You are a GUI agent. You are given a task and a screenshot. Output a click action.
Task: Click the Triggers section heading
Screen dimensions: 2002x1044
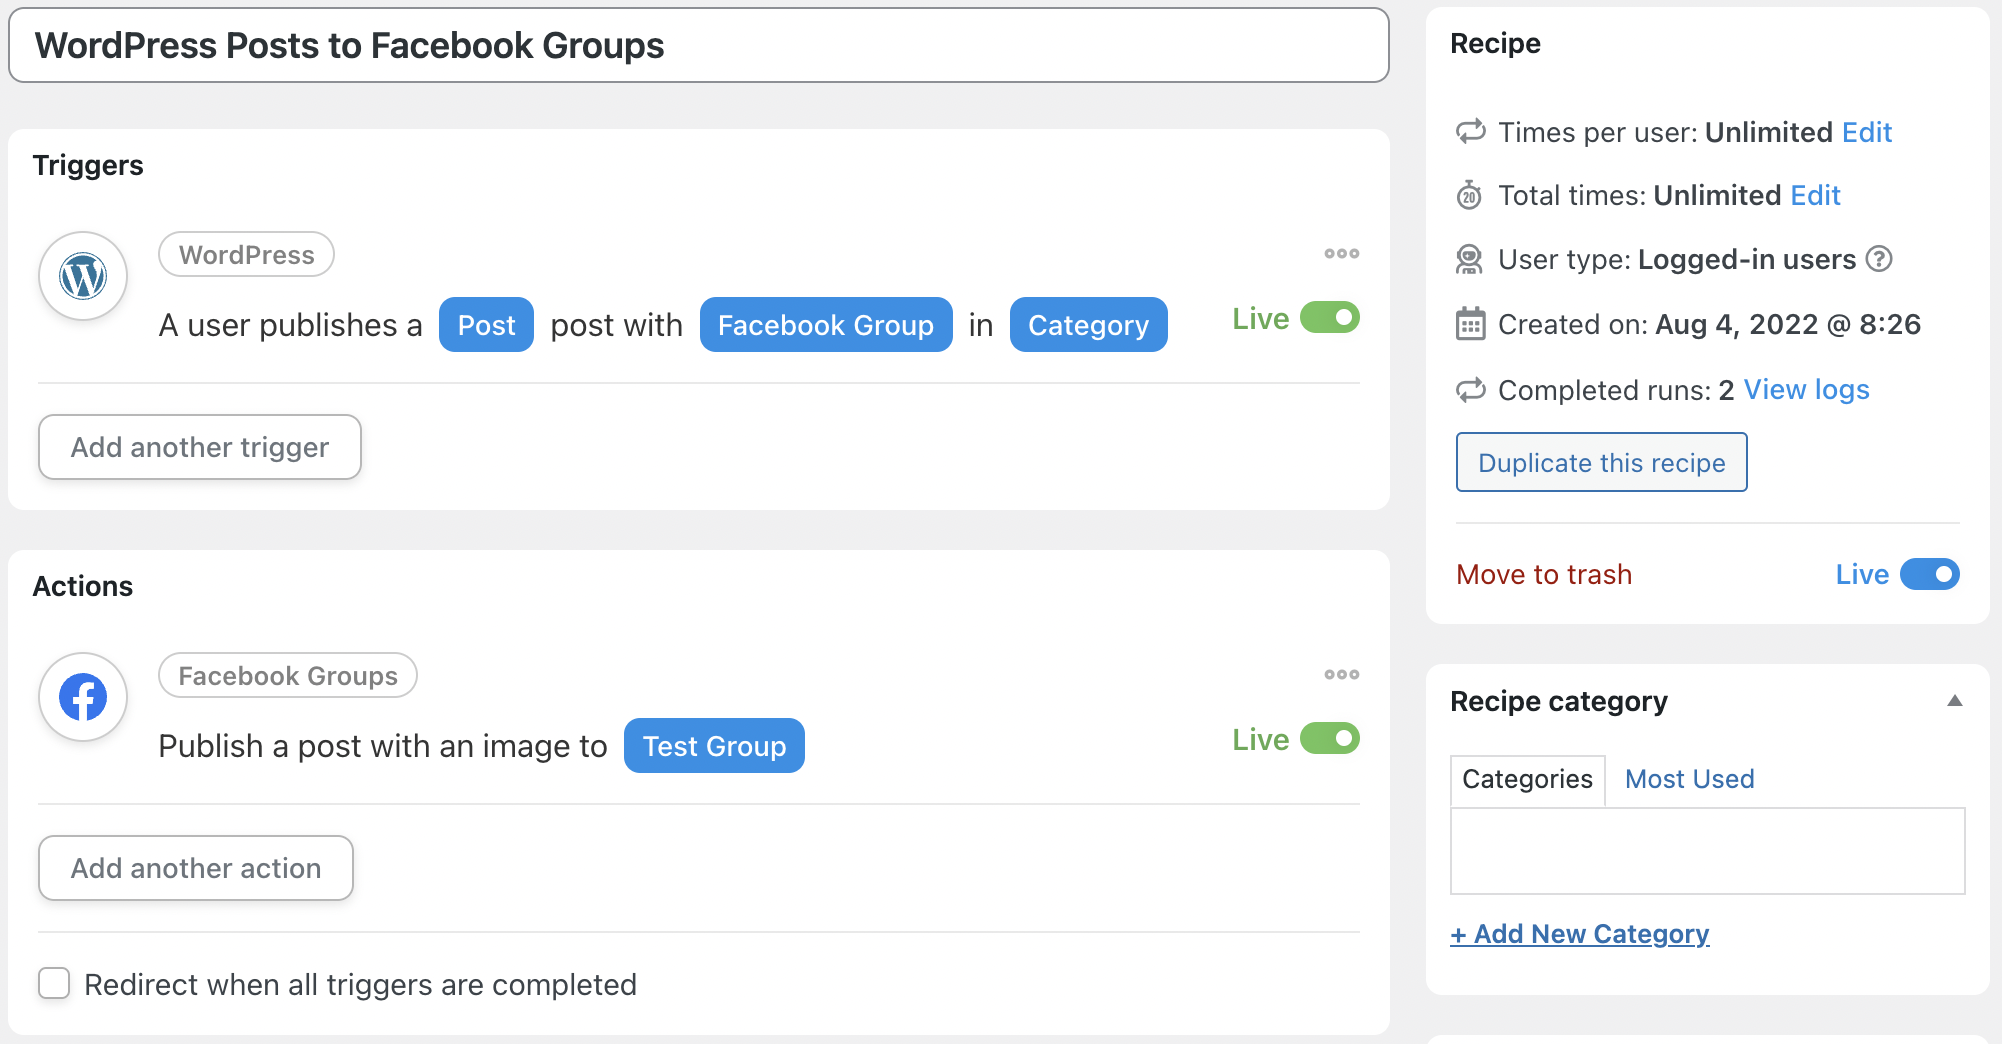click(x=88, y=165)
